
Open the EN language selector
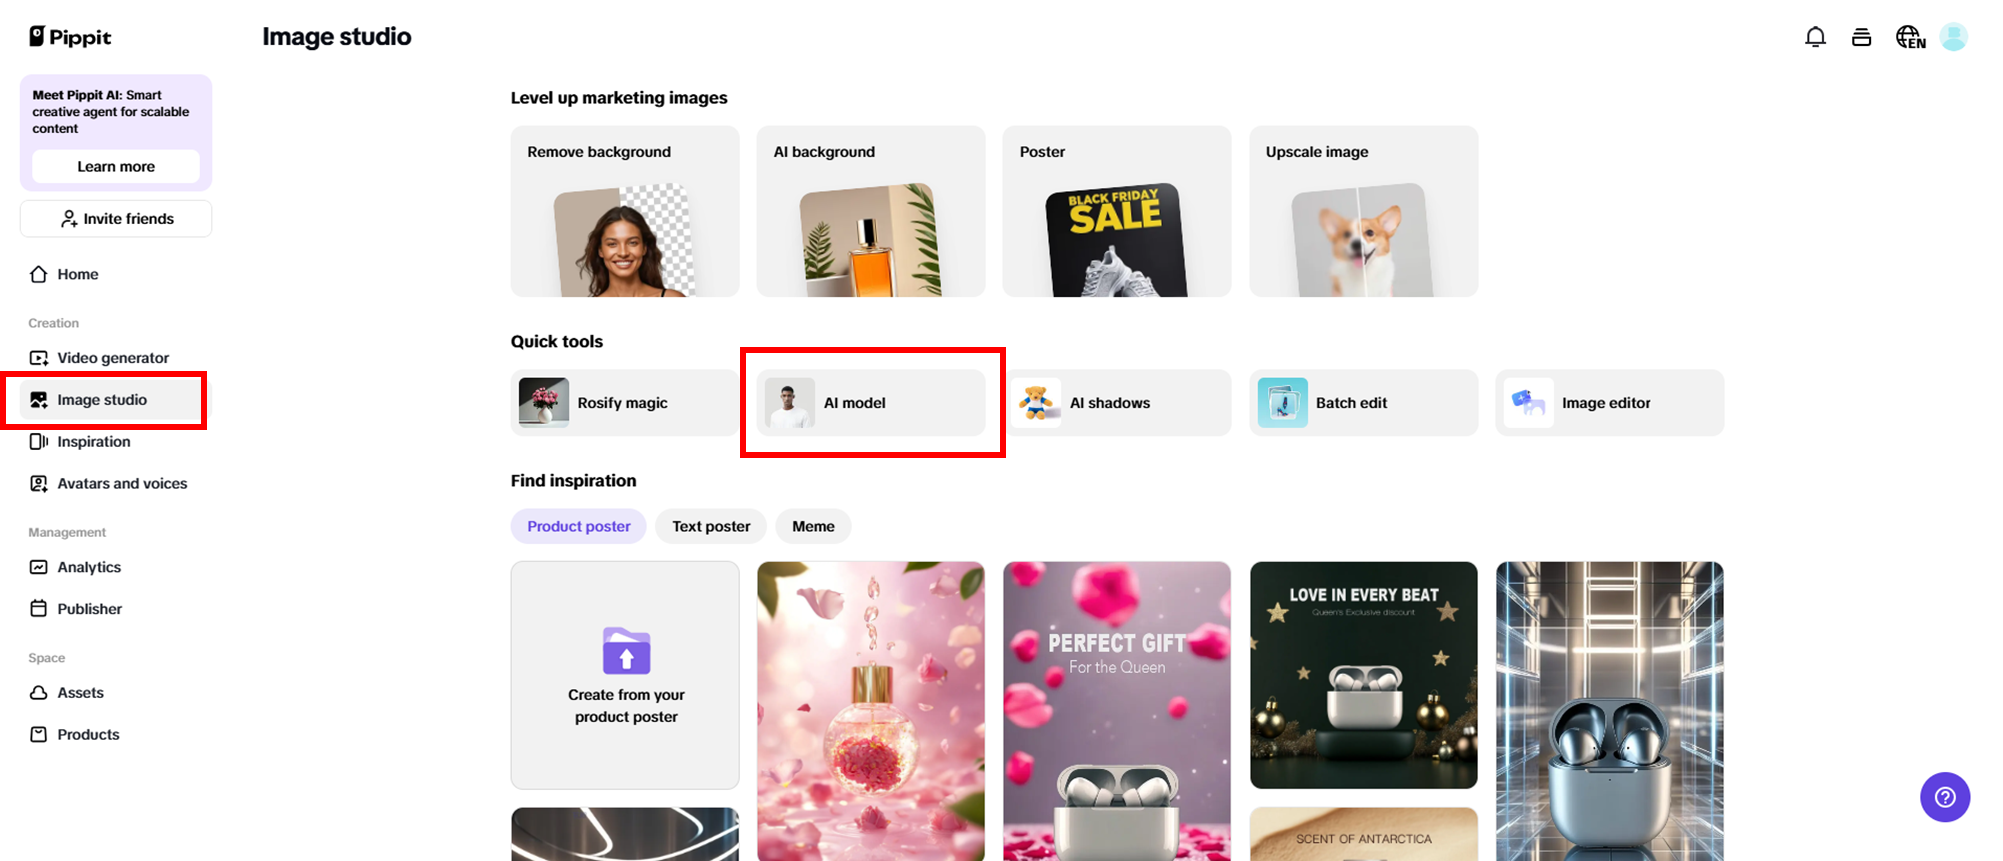[1911, 36]
